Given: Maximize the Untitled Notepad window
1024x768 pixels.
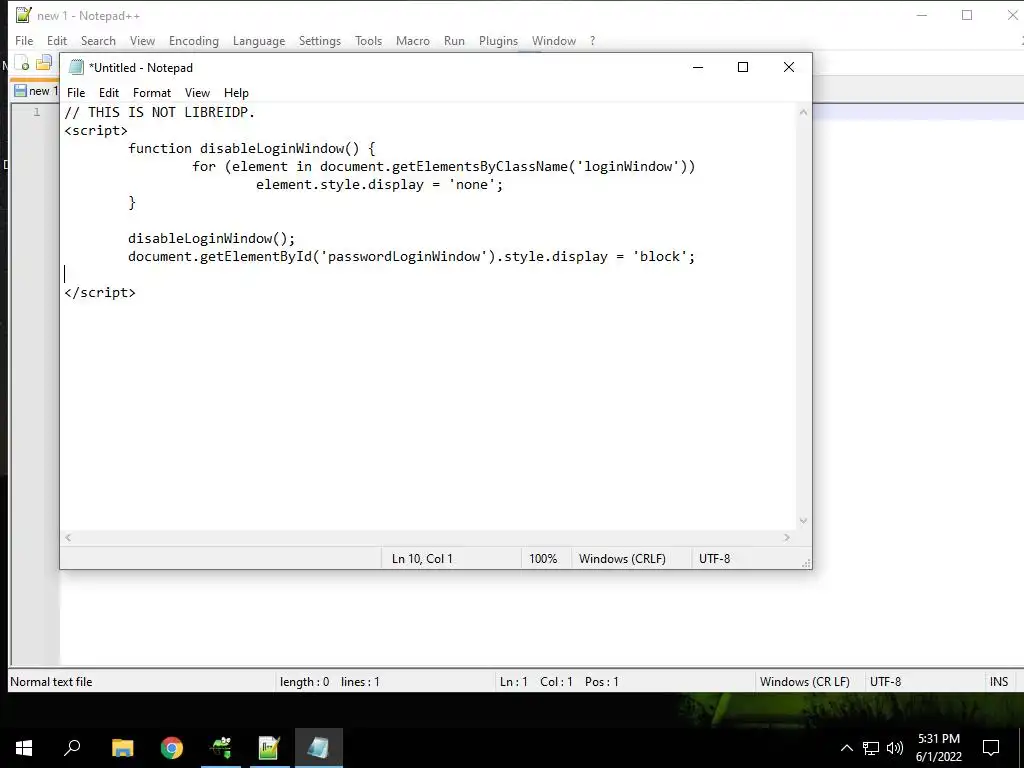Looking at the screenshot, I should [x=743, y=67].
